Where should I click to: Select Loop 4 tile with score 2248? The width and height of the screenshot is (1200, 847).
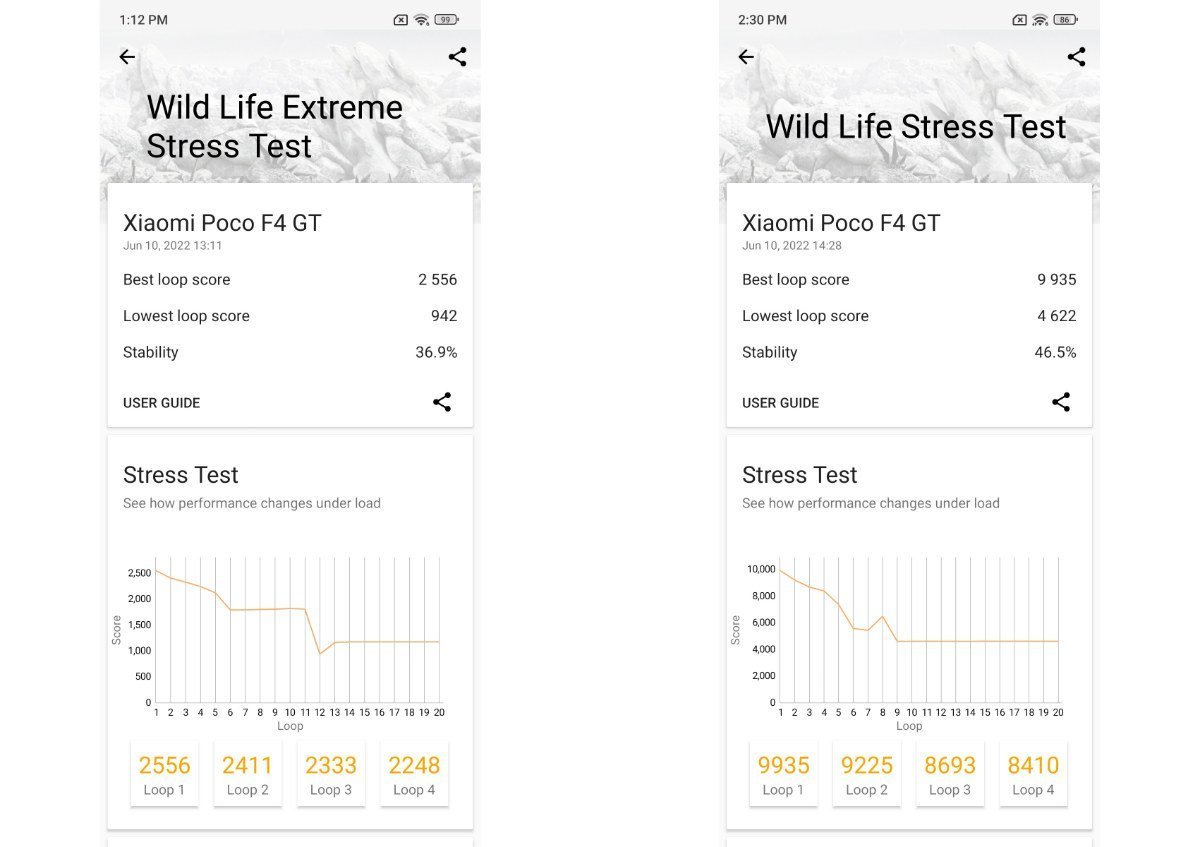pyautogui.click(x=414, y=773)
